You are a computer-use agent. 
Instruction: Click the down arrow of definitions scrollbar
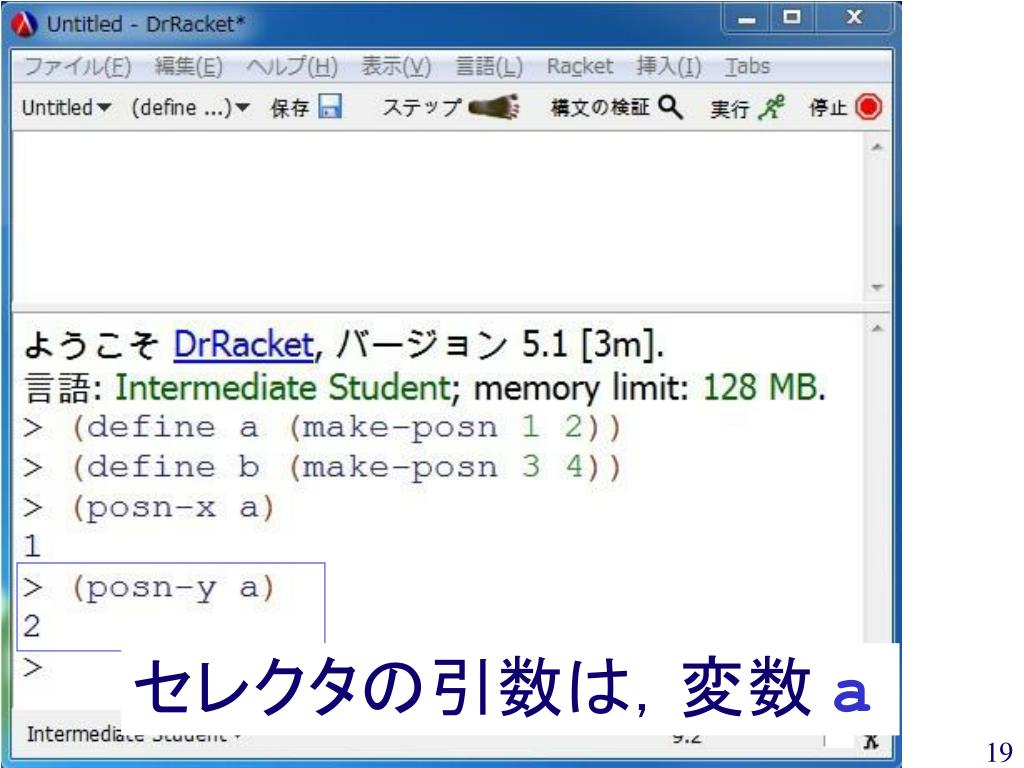(x=877, y=287)
